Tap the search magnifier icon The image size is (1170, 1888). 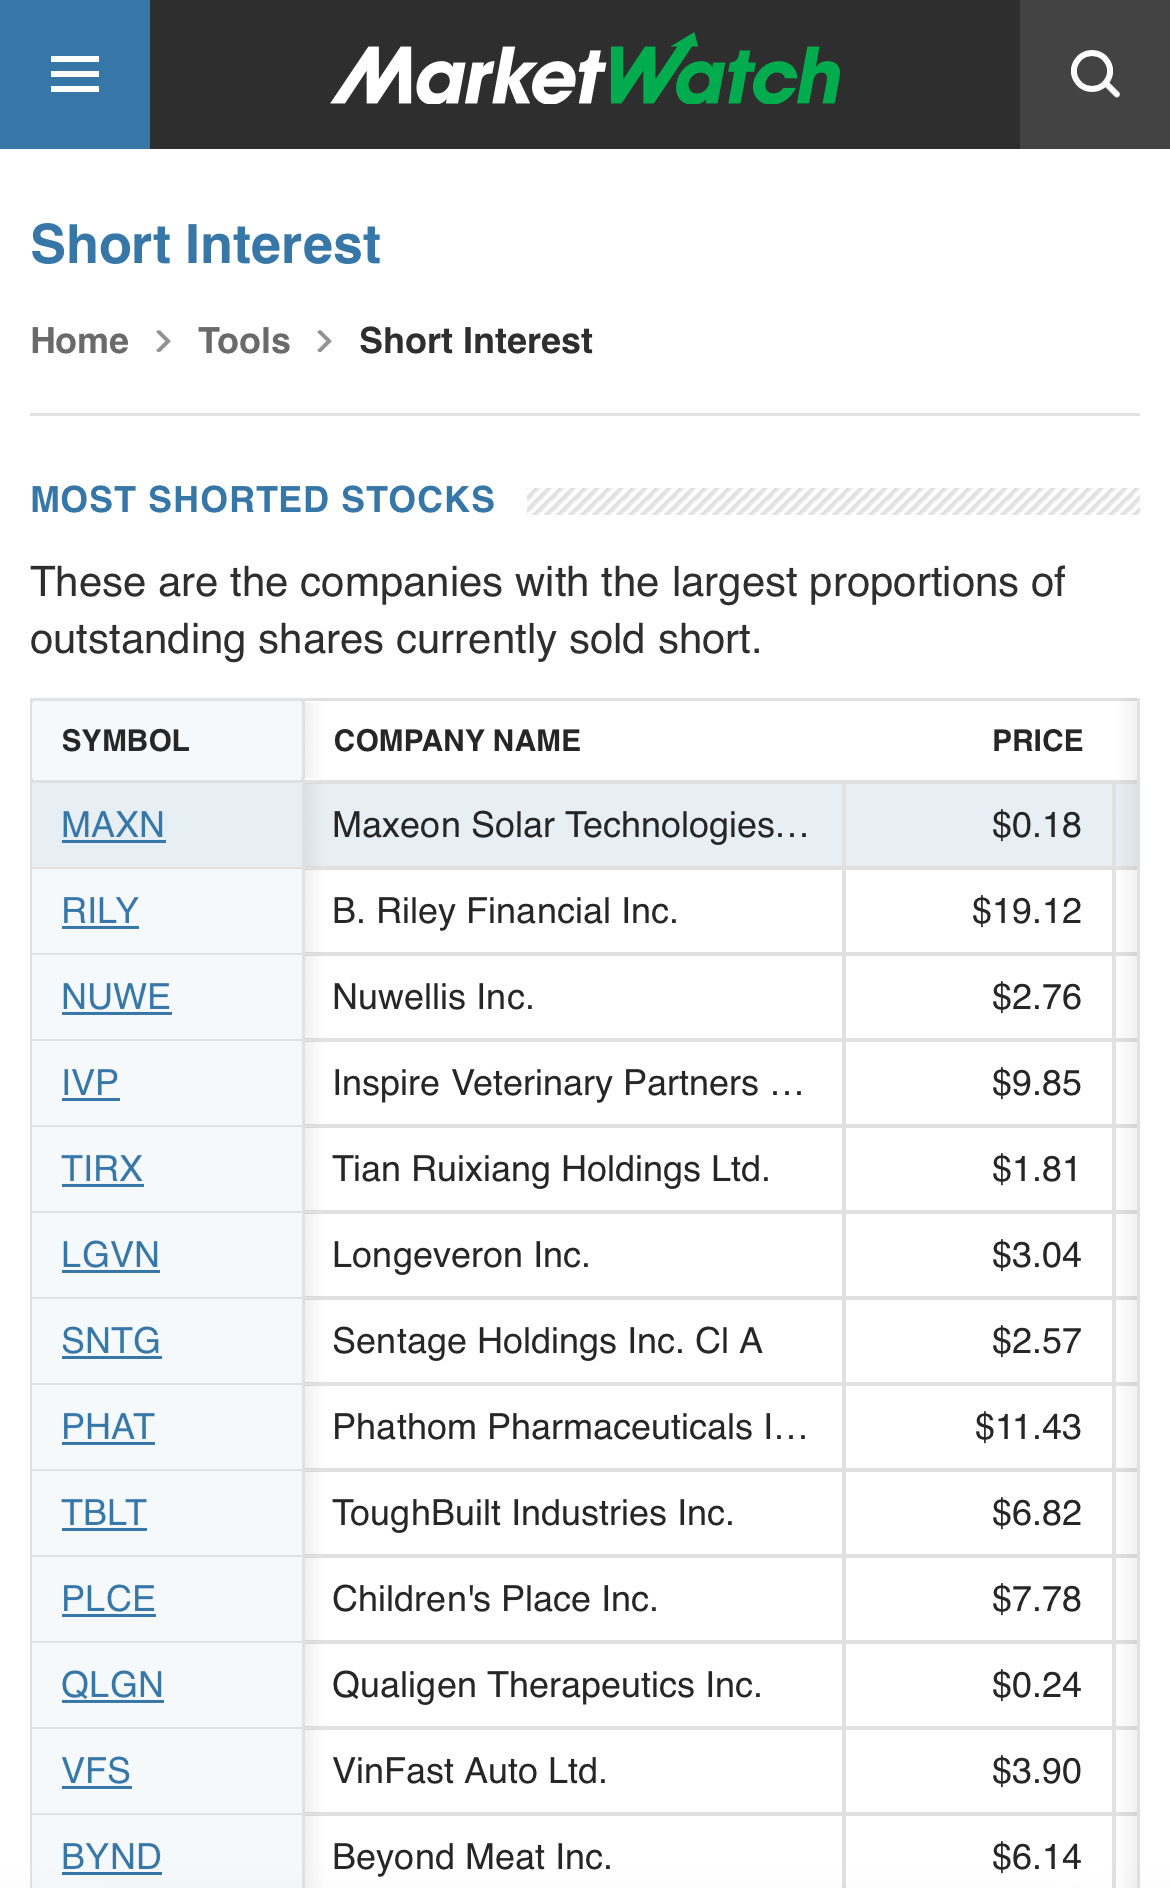[x=1095, y=74]
